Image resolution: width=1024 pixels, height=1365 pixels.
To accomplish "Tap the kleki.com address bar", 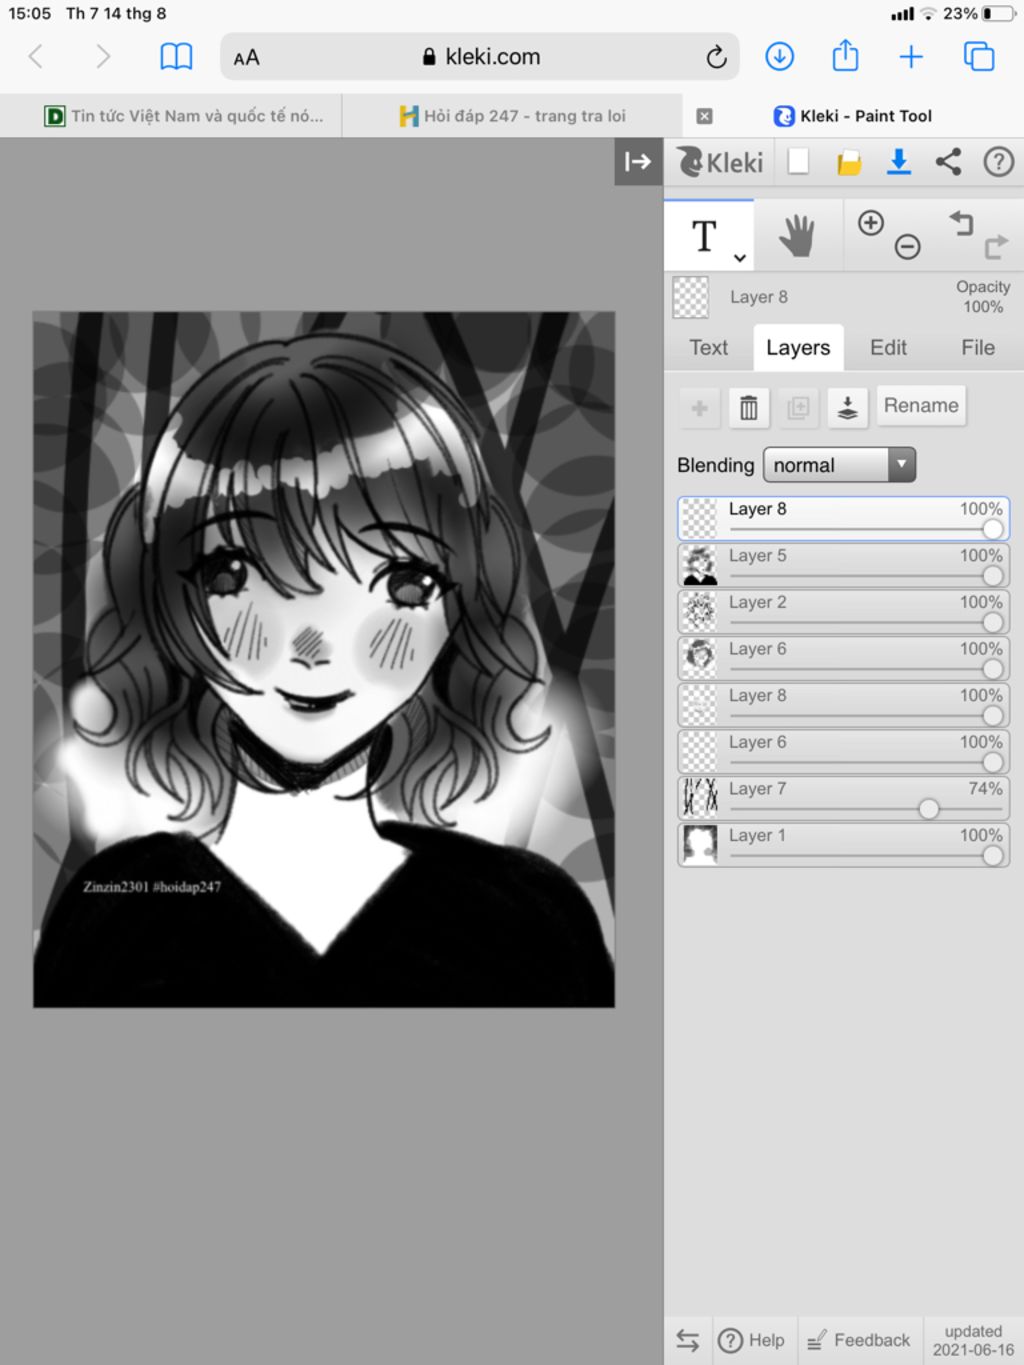I will (x=480, y=57).
